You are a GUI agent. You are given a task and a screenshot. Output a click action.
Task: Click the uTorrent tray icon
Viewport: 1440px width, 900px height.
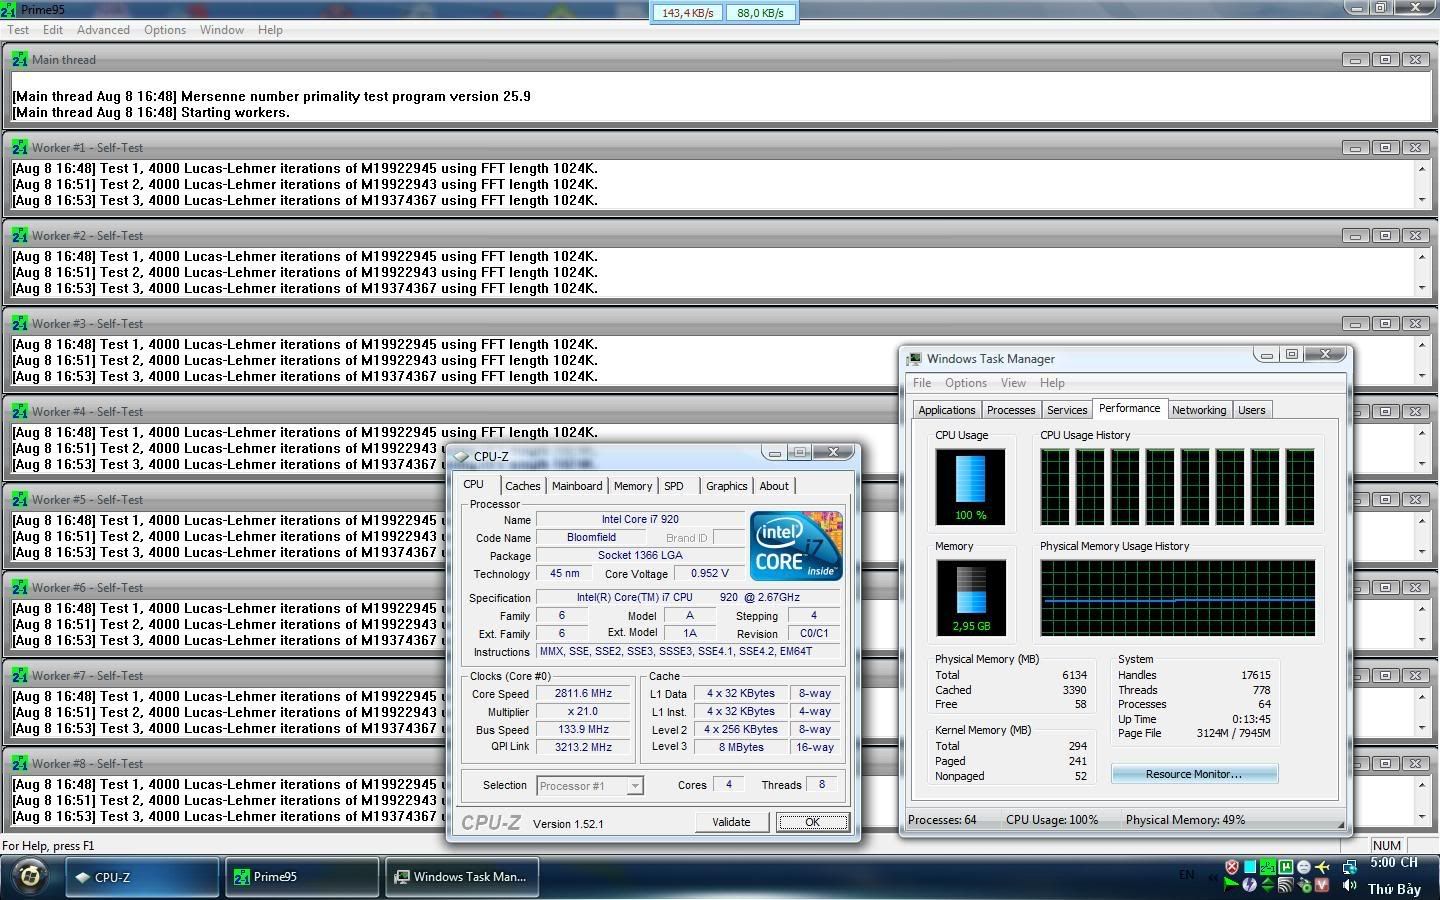click(1286, 866)
